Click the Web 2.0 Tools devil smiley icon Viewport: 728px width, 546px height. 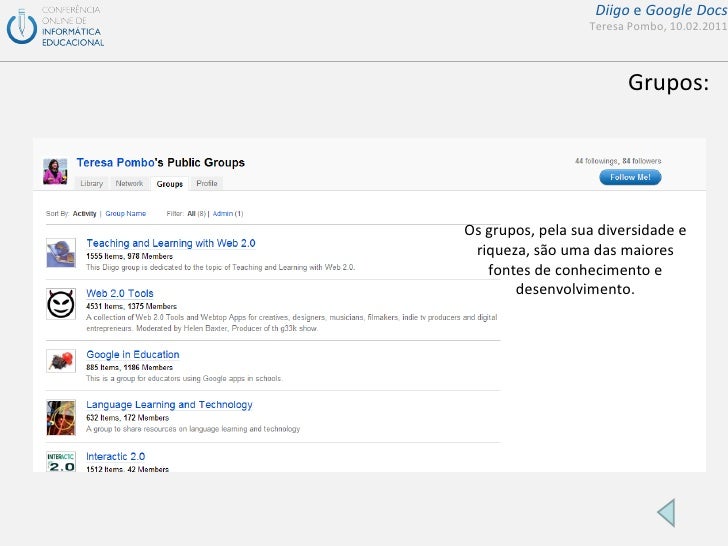(61, 304)
